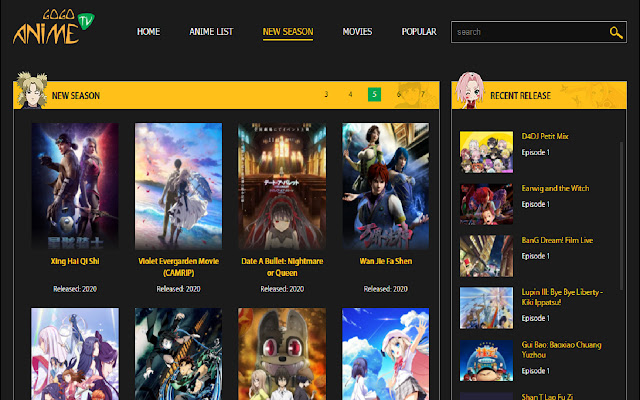Open second-row Demon Slayer train poster
This screenshot has width=640, height=400.
[178, 354]
